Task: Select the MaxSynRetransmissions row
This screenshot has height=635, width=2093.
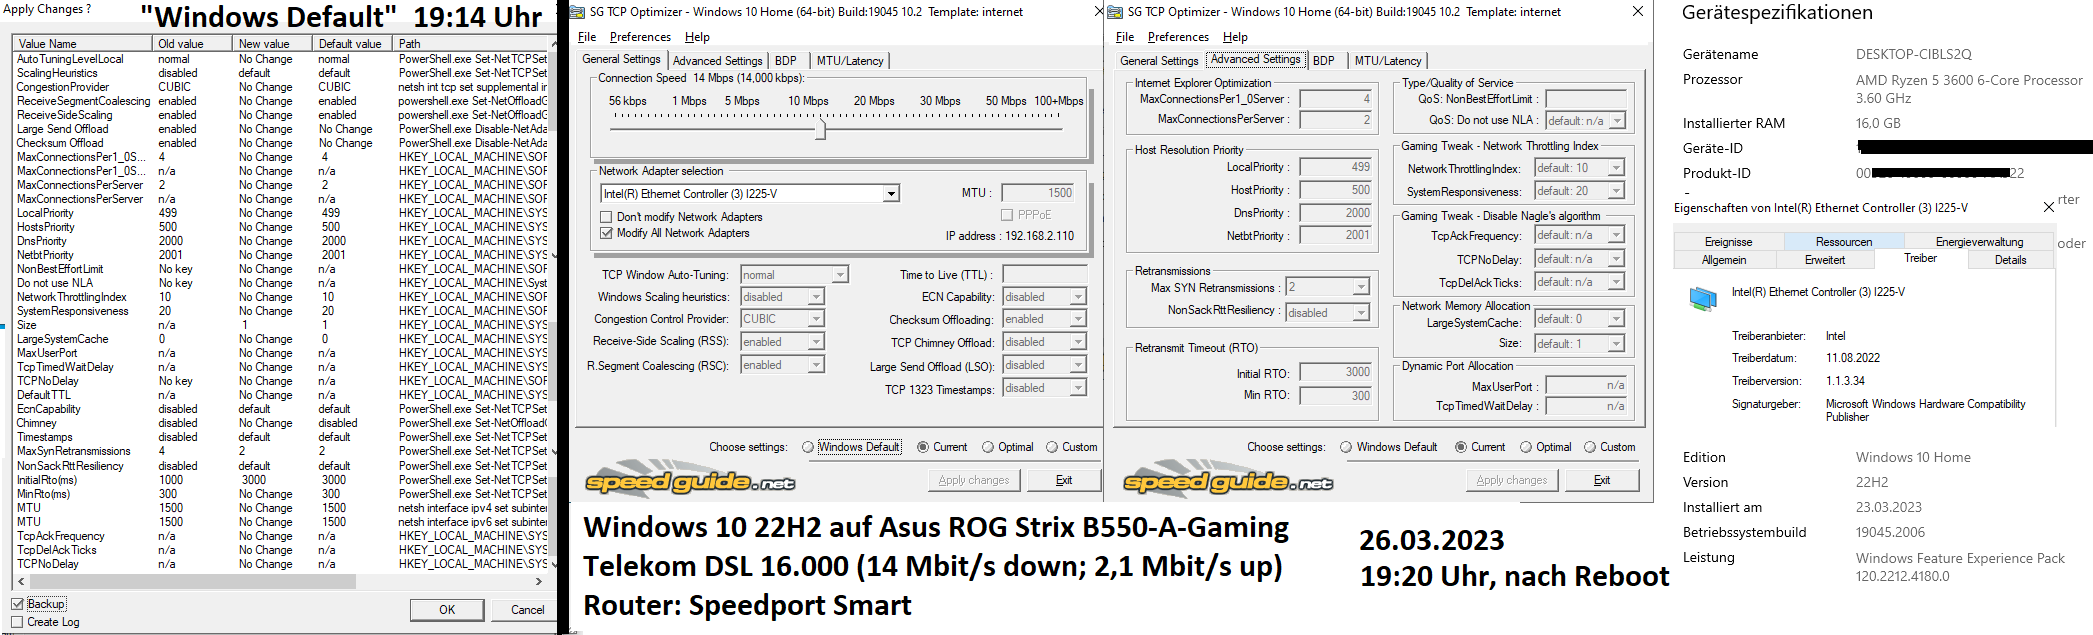Action: coord(280,451)
